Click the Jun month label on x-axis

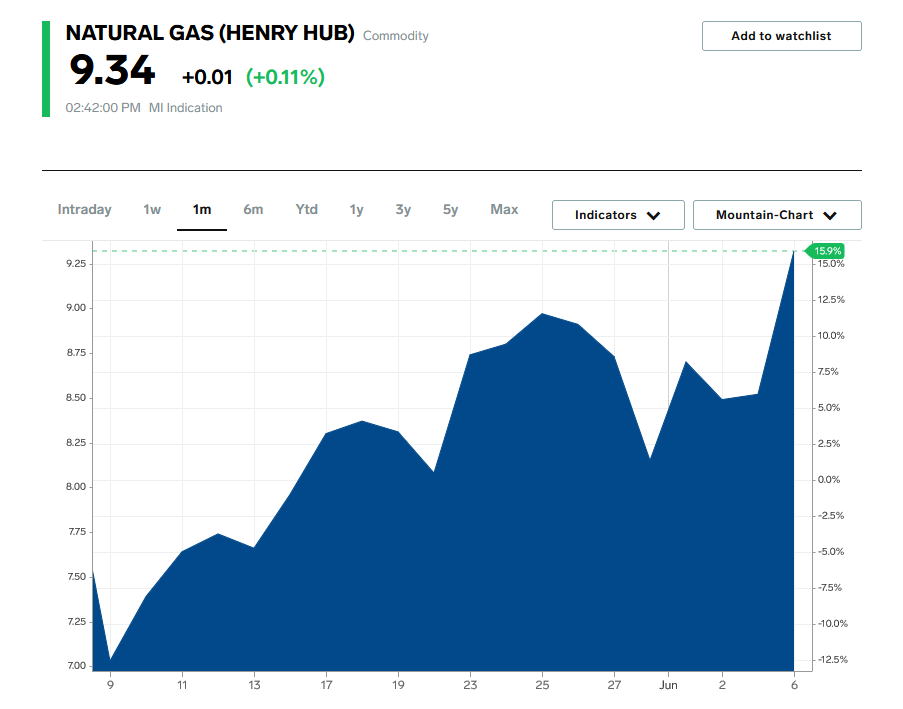point(669,685)
